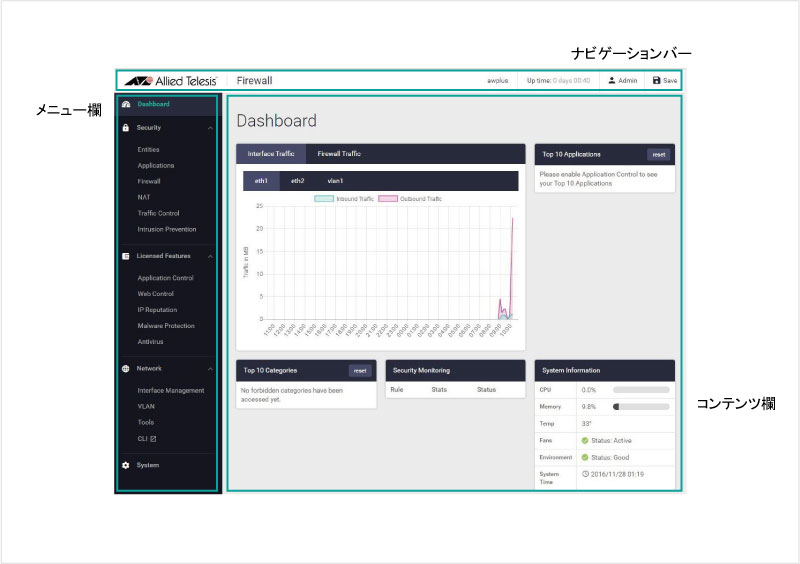Click the Fans green status check icon
The height and width of the screenshot is (564, 800).
click(x=585, y=440)
